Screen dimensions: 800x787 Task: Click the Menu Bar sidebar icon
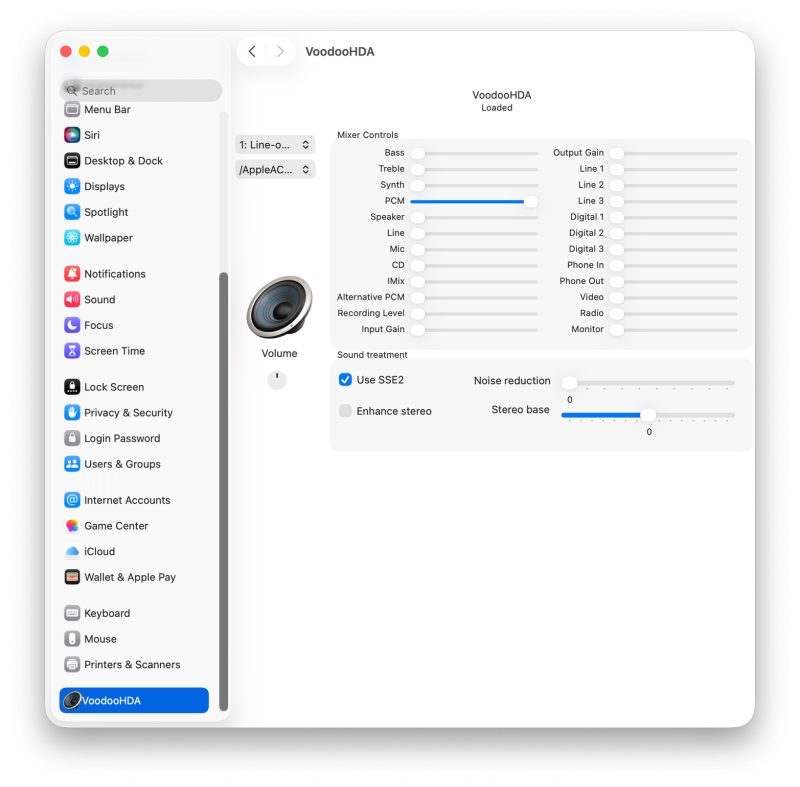coord(72,109)
